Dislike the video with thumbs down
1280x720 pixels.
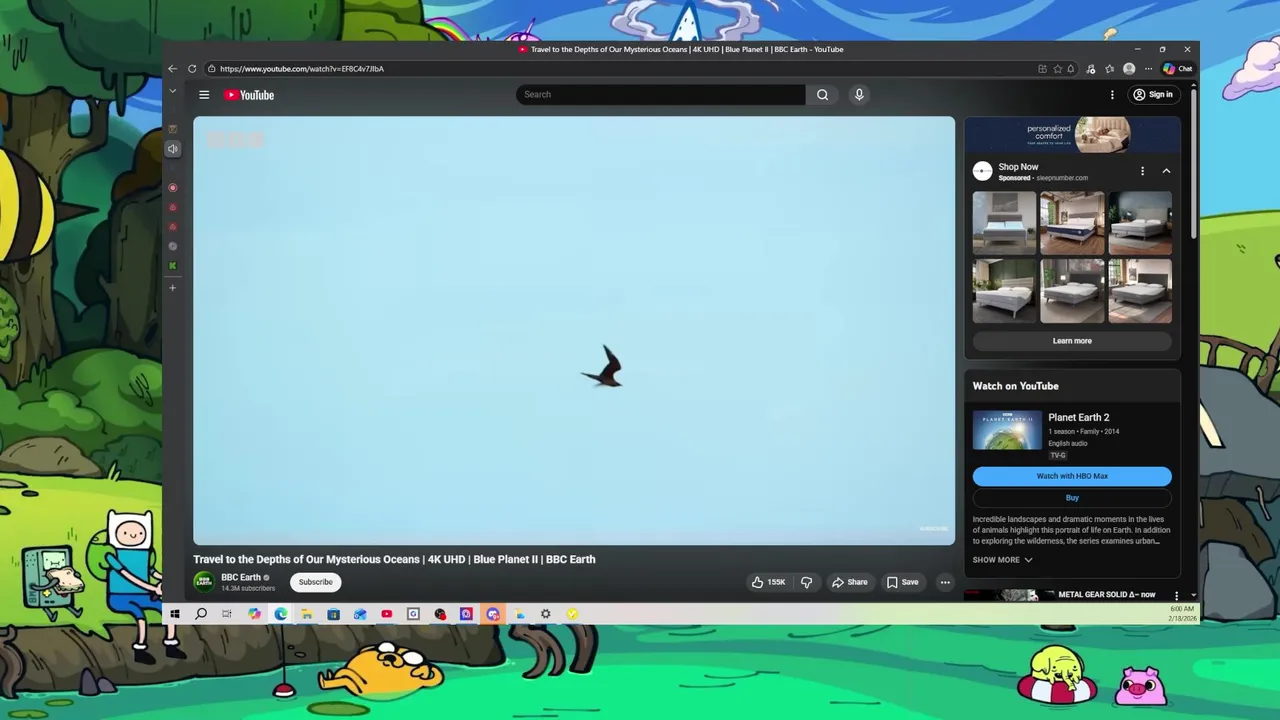[806, 582]
